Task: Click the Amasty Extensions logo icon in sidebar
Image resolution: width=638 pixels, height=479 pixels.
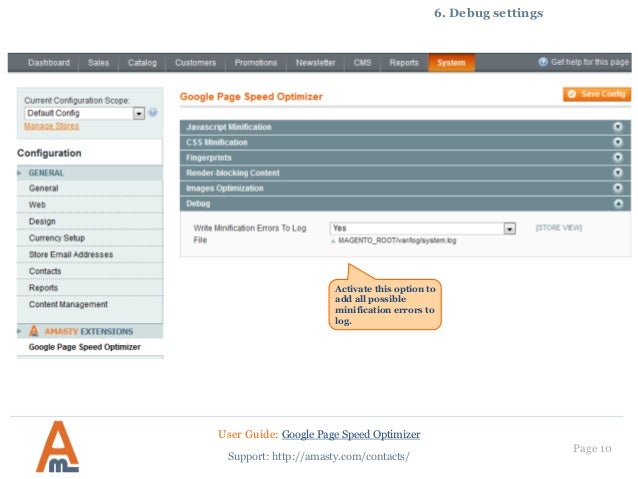Action: tap(34, 331)
